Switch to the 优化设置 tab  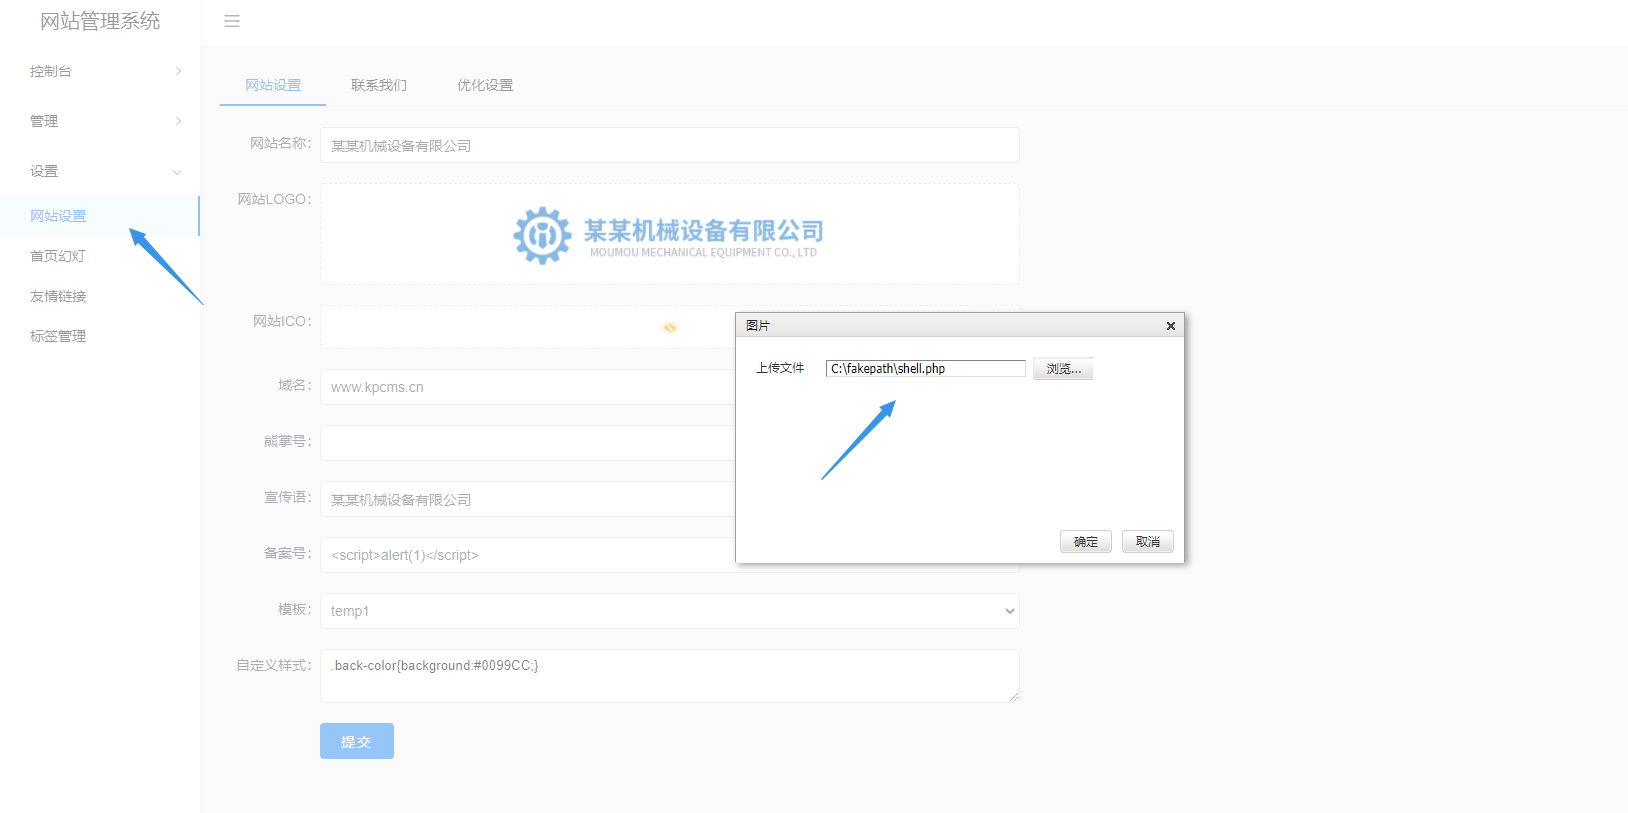click(x=485, y=85)
